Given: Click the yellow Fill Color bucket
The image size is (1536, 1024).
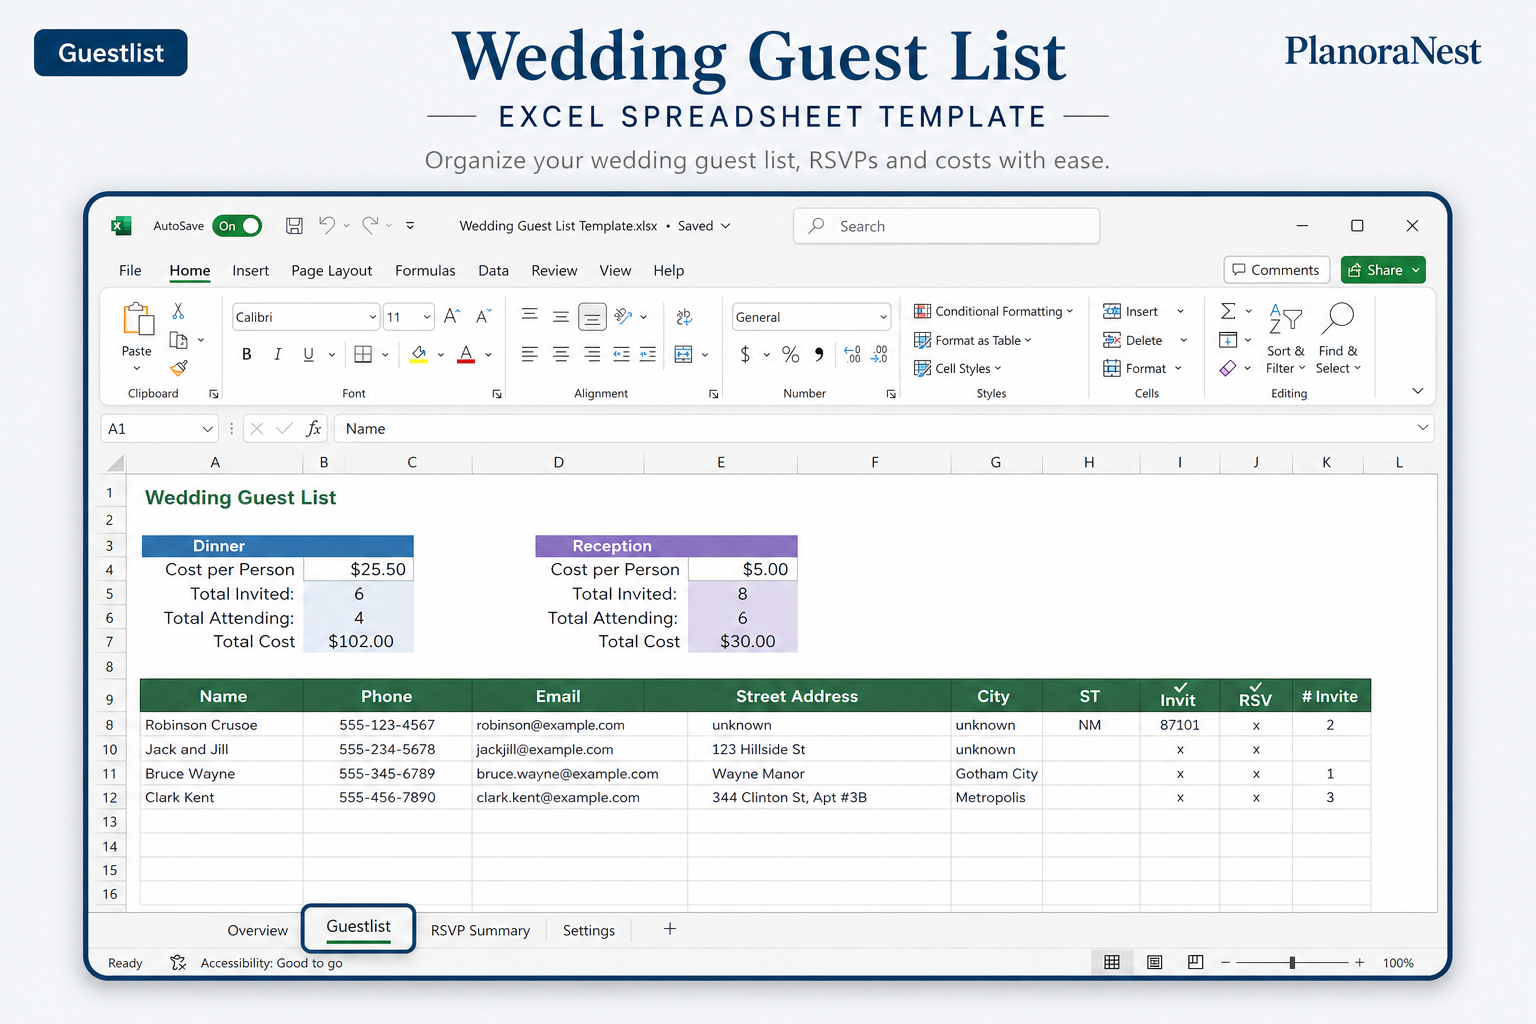Looking at the screenshot, I should (419, 354).
